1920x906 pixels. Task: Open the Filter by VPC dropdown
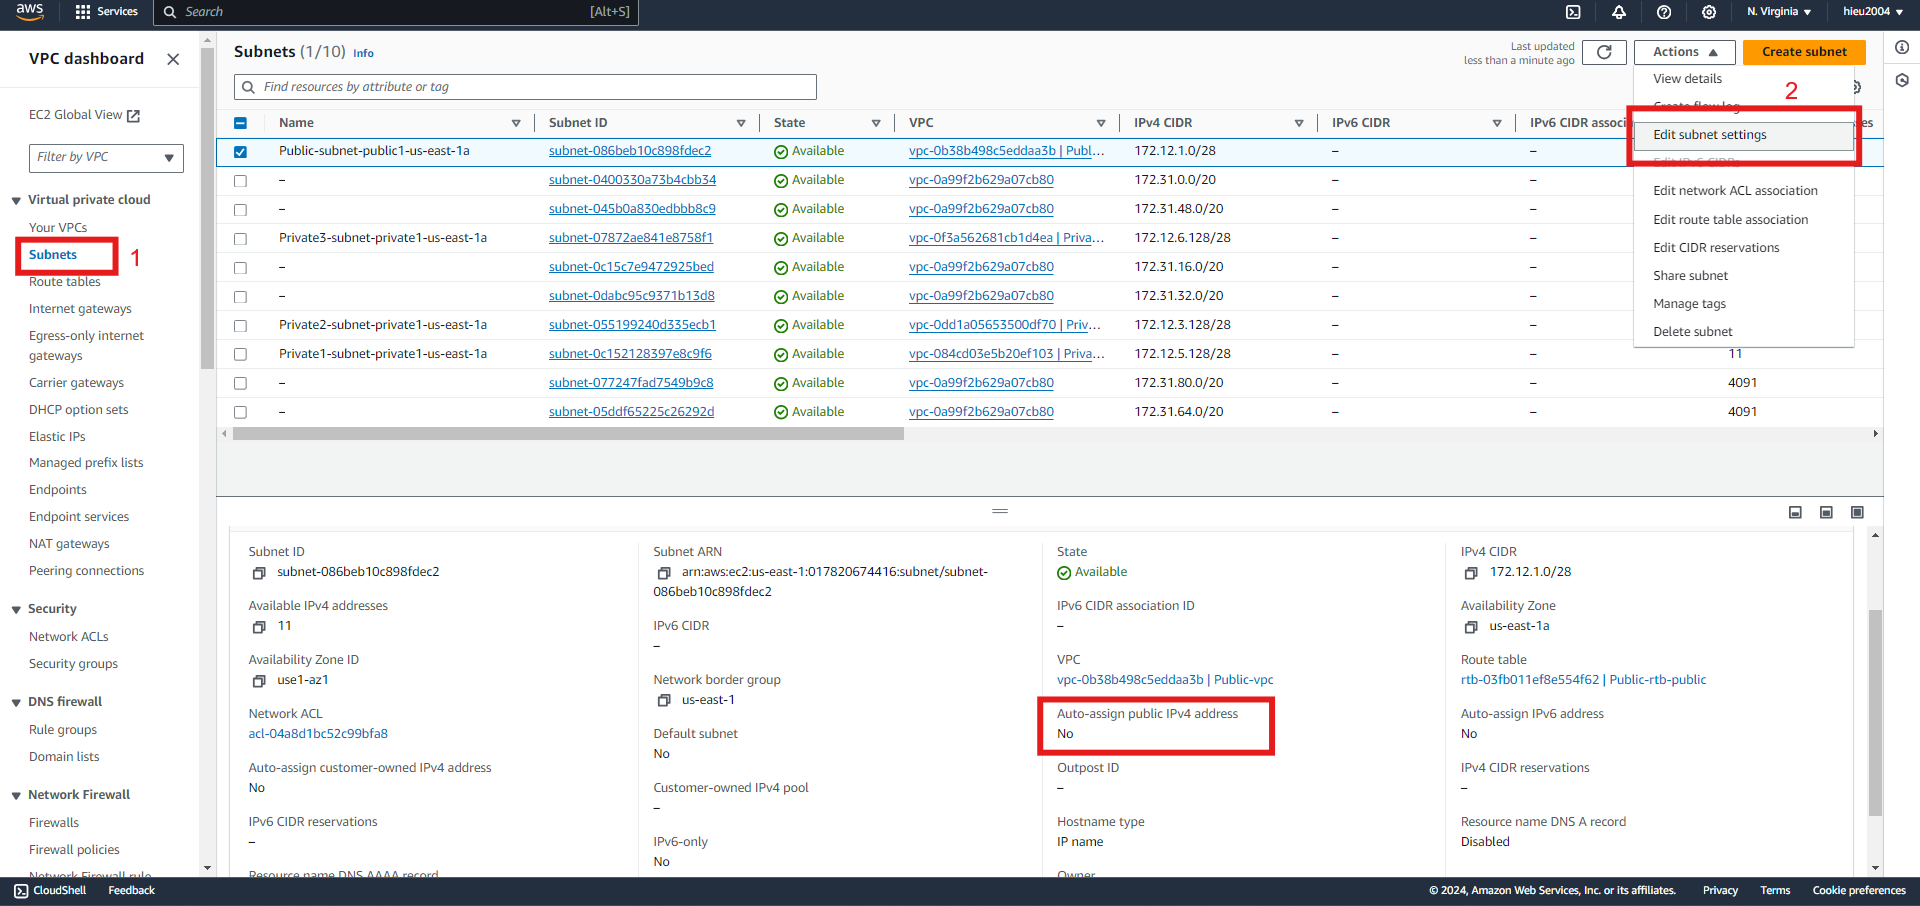(106, 157)
